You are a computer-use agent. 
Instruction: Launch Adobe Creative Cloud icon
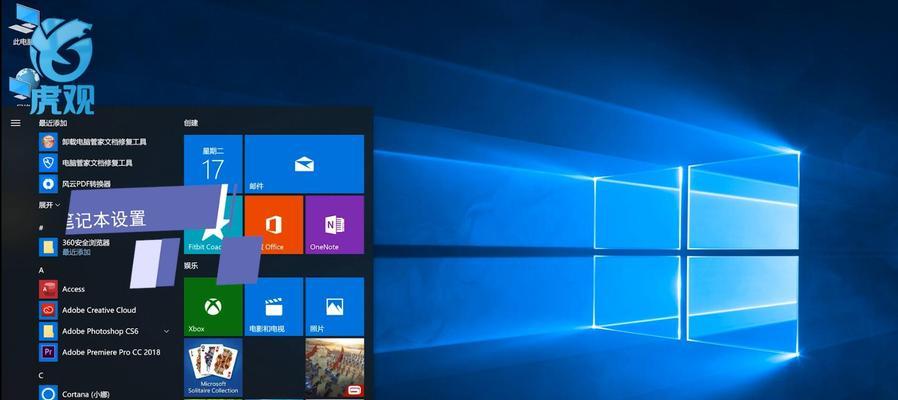click(49, 310)
